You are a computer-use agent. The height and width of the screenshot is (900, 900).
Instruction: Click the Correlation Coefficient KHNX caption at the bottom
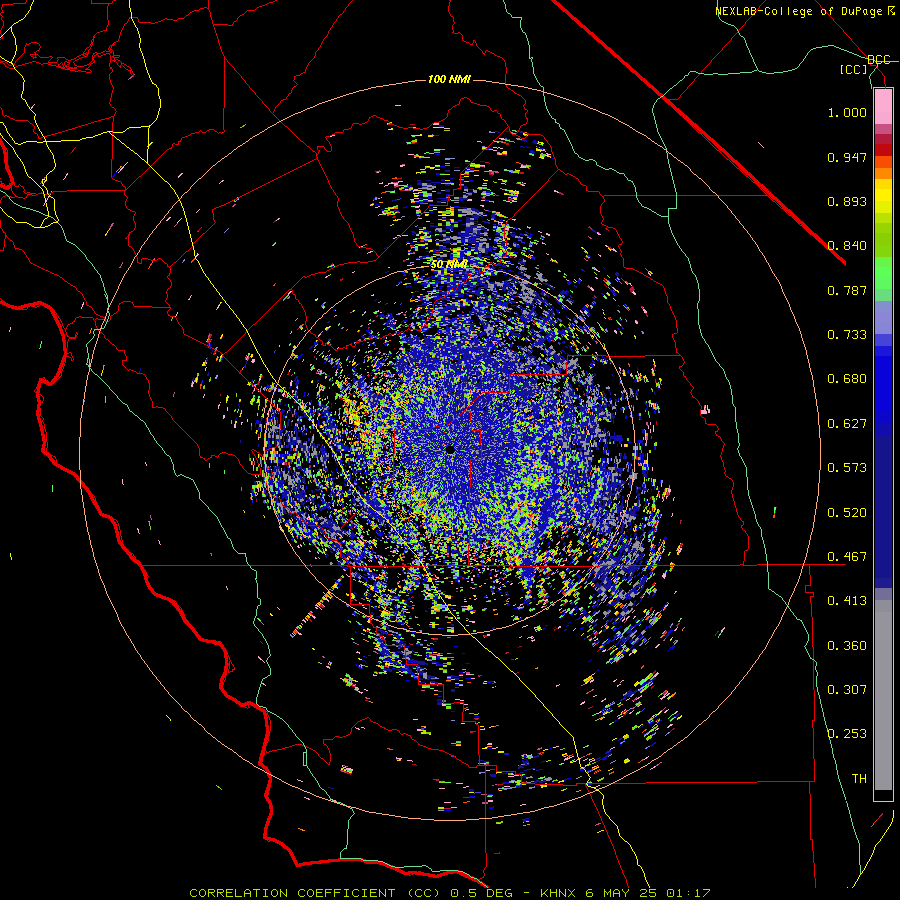click(450, 893)
